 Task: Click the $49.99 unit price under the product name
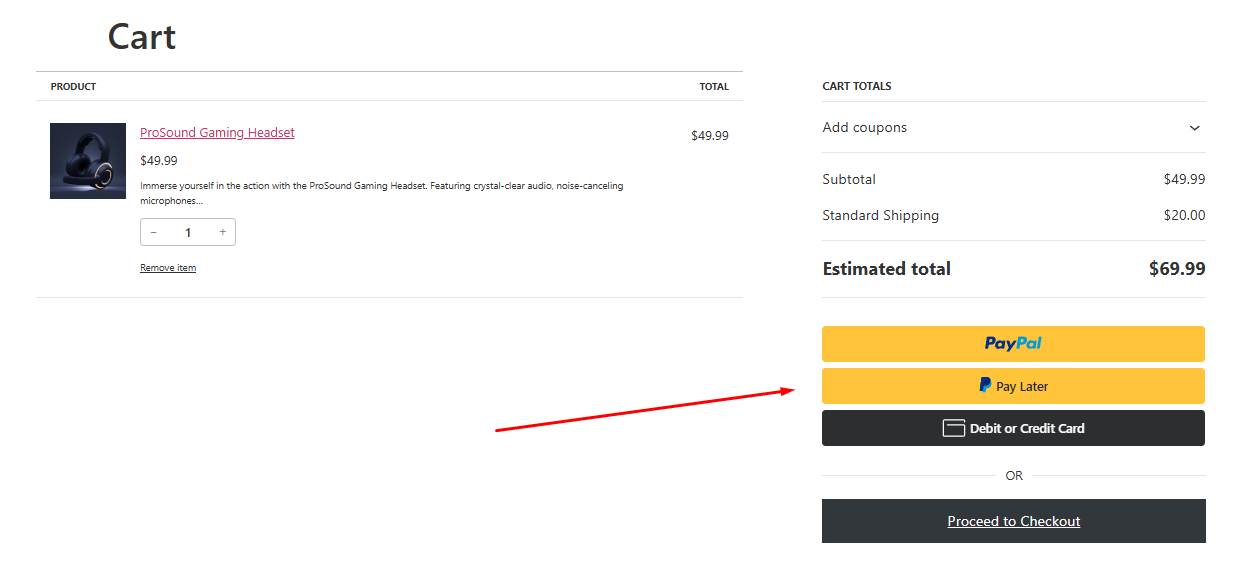(159, 160)
